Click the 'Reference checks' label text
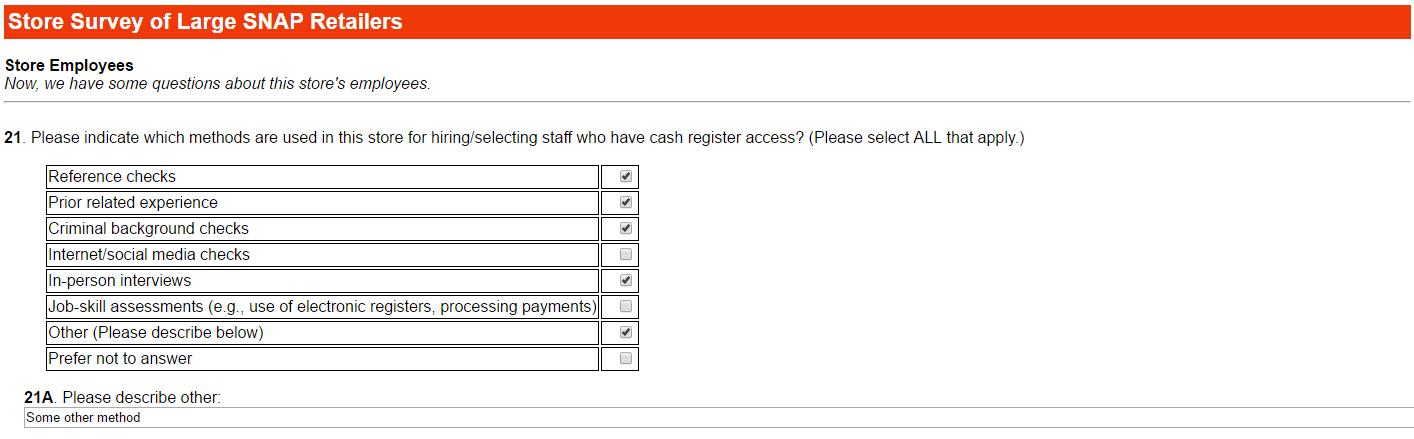Viewport: 1414px width, 439px height. [112, 177]
